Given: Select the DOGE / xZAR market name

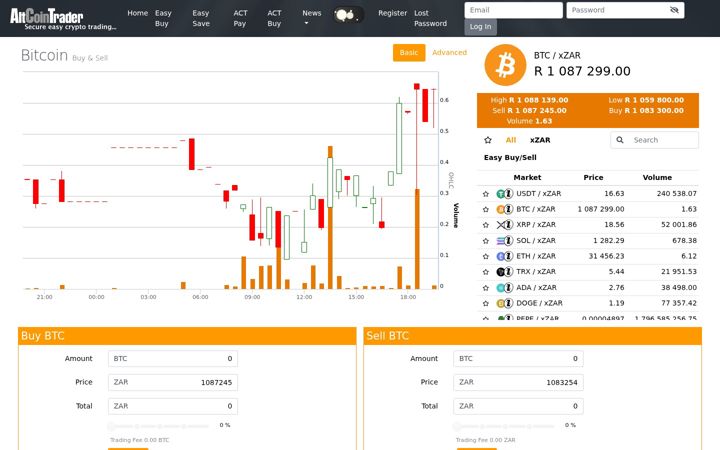Looking at the screenshot, I should (x=539, y=304).
